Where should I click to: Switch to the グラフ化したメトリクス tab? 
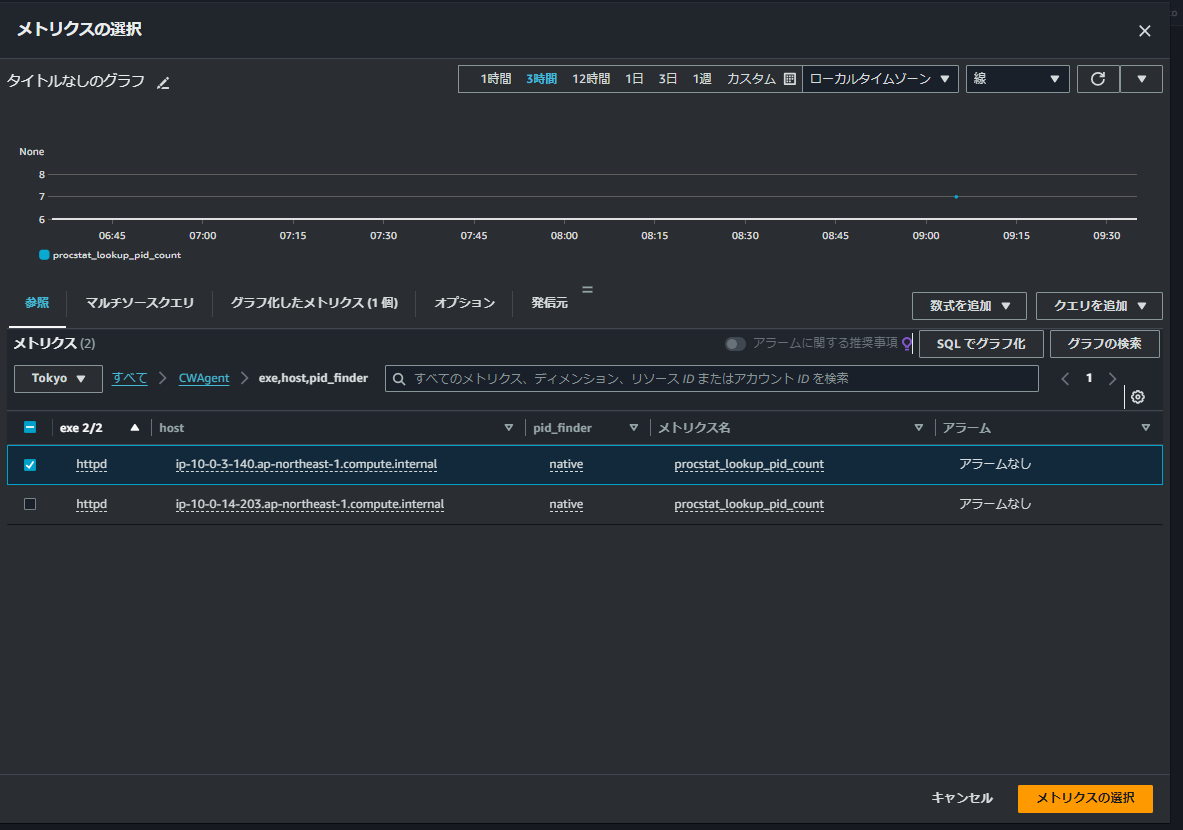click(x=313, y=302)
